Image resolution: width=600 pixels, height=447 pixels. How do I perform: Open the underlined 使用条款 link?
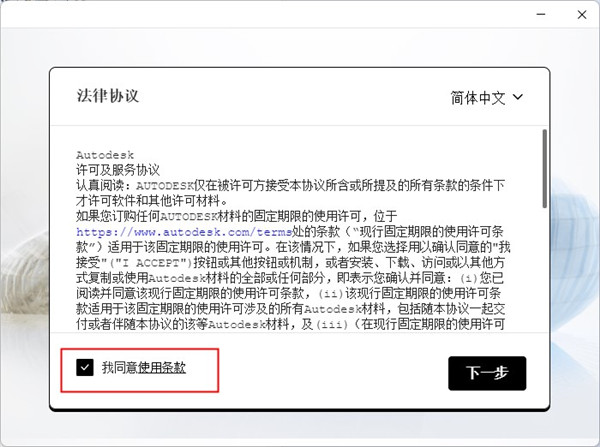162,368
